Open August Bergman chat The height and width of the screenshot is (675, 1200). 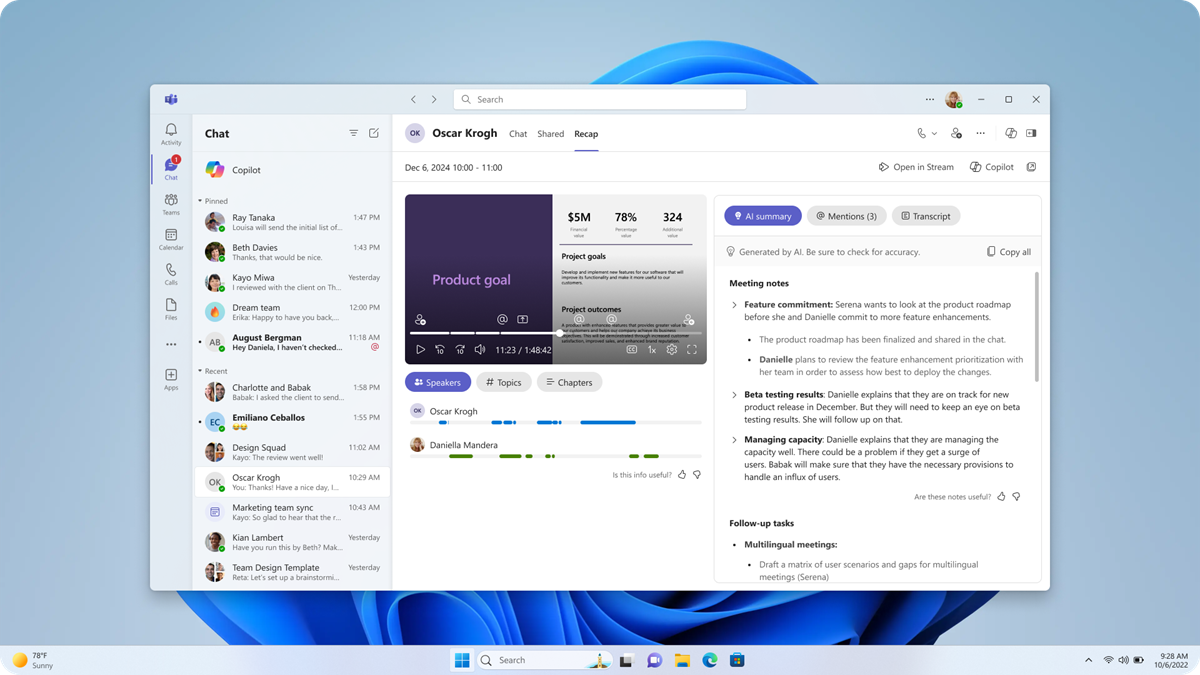(x=292, y=342)
